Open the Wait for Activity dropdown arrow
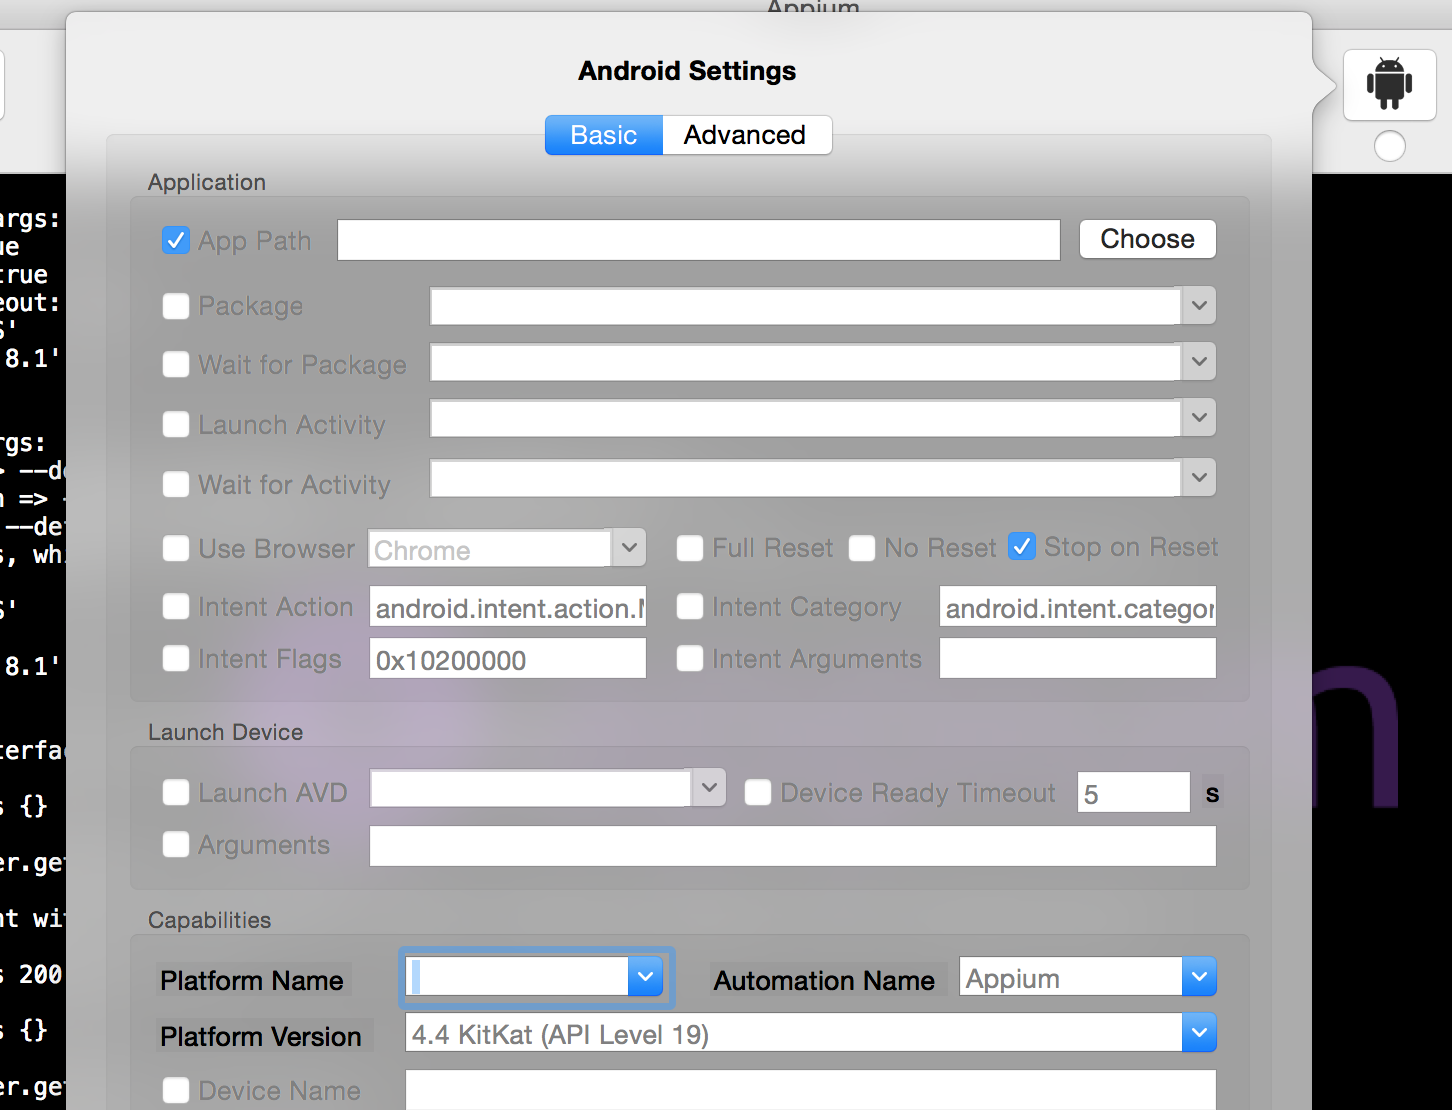 pos(1199,477)
